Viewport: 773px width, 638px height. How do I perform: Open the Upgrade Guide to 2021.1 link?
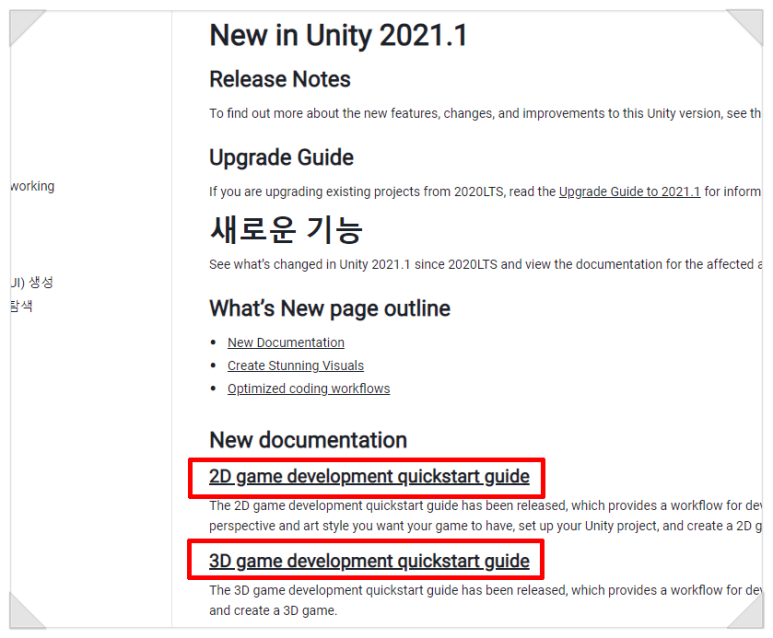(x=629, y=191)
